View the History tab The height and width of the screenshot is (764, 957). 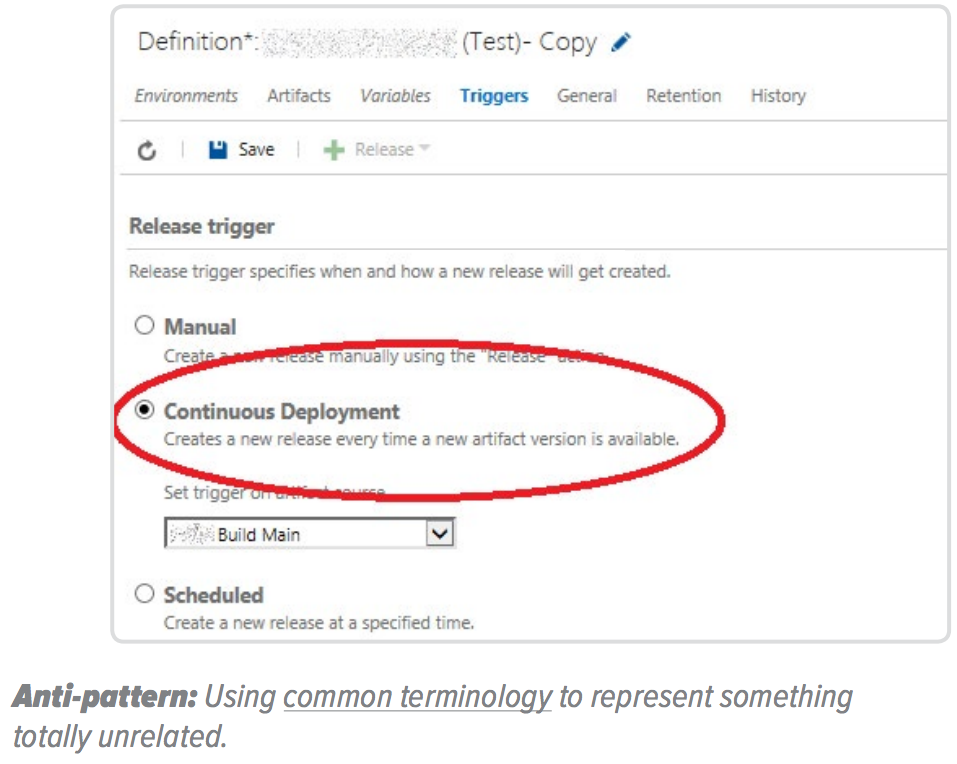point(778,96)
